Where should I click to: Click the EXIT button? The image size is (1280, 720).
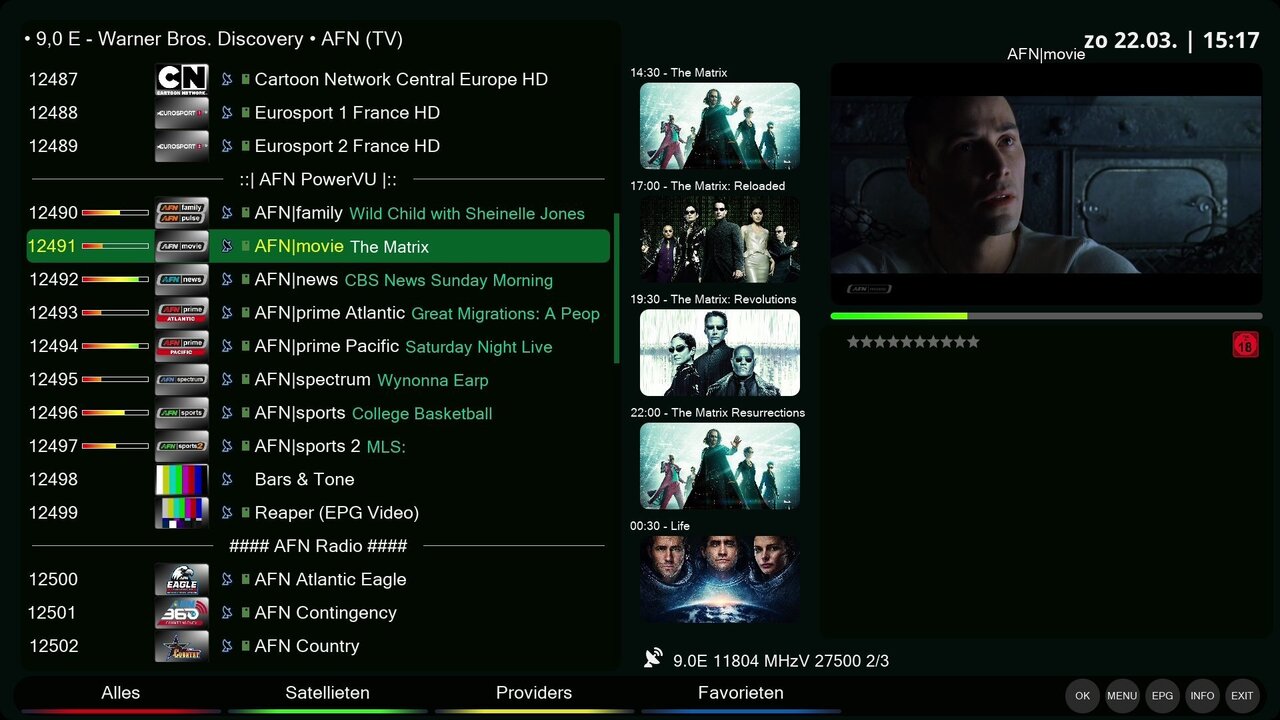click(1242, 696)
